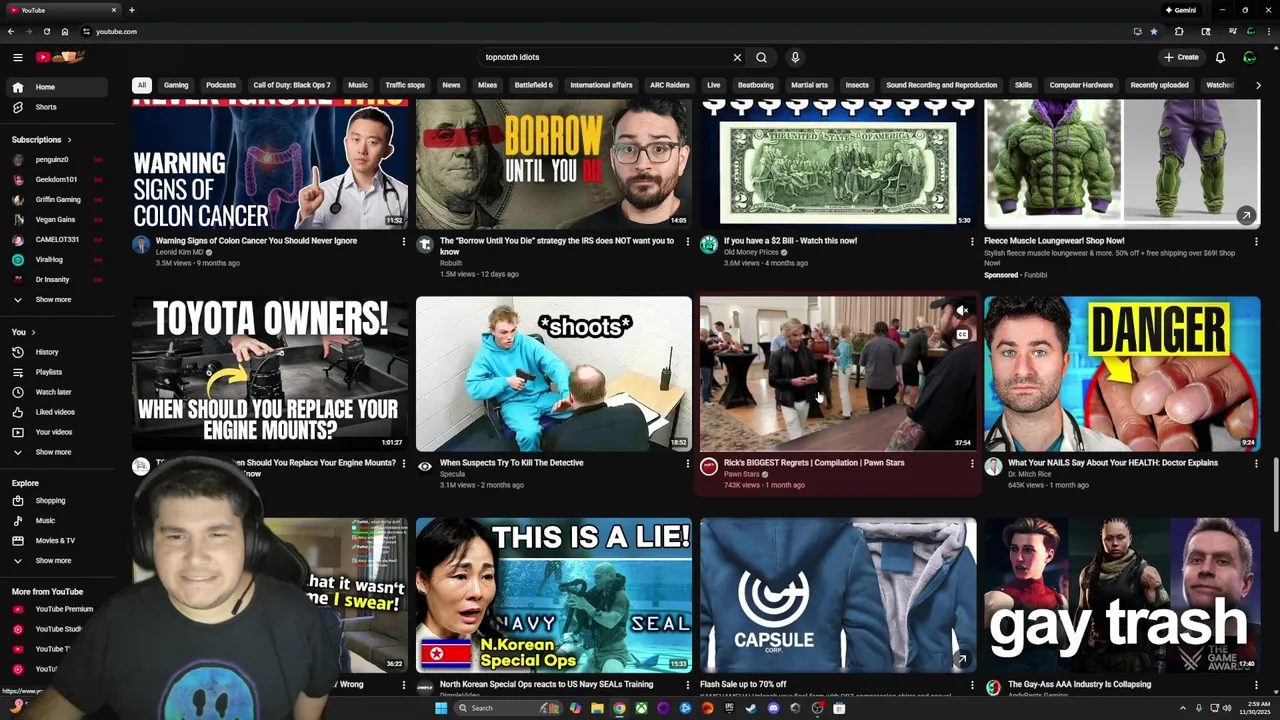Viewport: 1280px width, 720px height.
Task: Open Playlists in sidebar
Action: pyautogui.click(x=57, y=372)
